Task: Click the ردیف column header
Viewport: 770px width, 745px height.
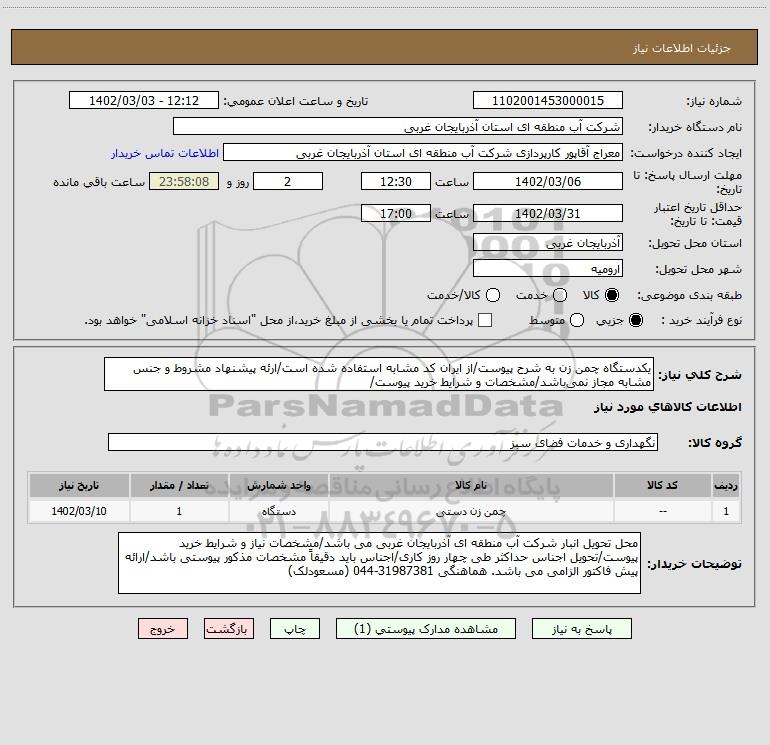Action: (726, 485)
